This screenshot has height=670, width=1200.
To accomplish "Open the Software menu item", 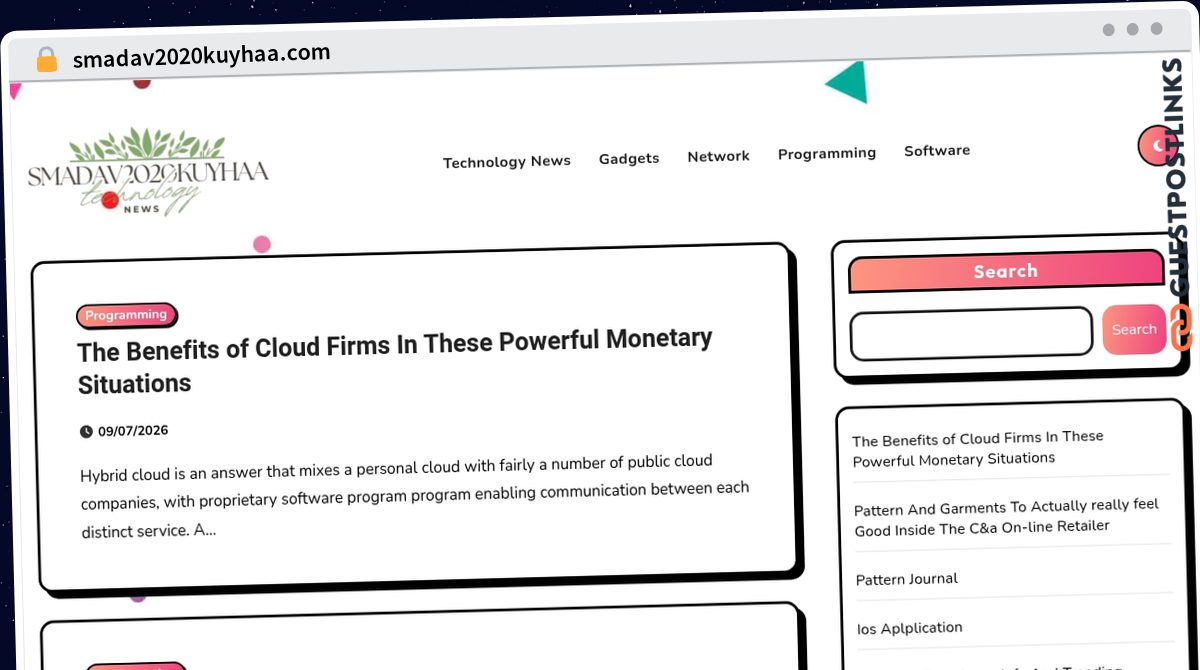I will point(937,150).
